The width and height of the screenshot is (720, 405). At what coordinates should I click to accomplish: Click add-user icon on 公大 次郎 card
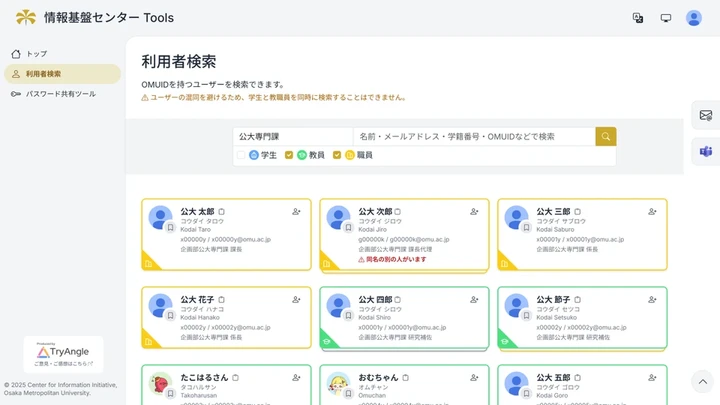[474, 212]
